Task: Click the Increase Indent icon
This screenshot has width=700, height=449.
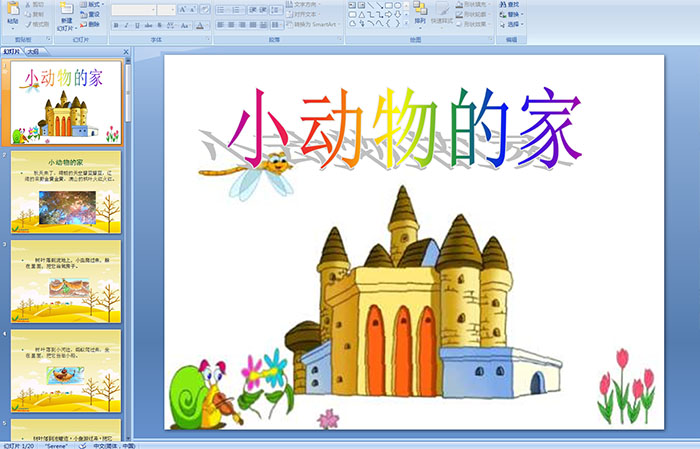Action: tap(263, 10)
